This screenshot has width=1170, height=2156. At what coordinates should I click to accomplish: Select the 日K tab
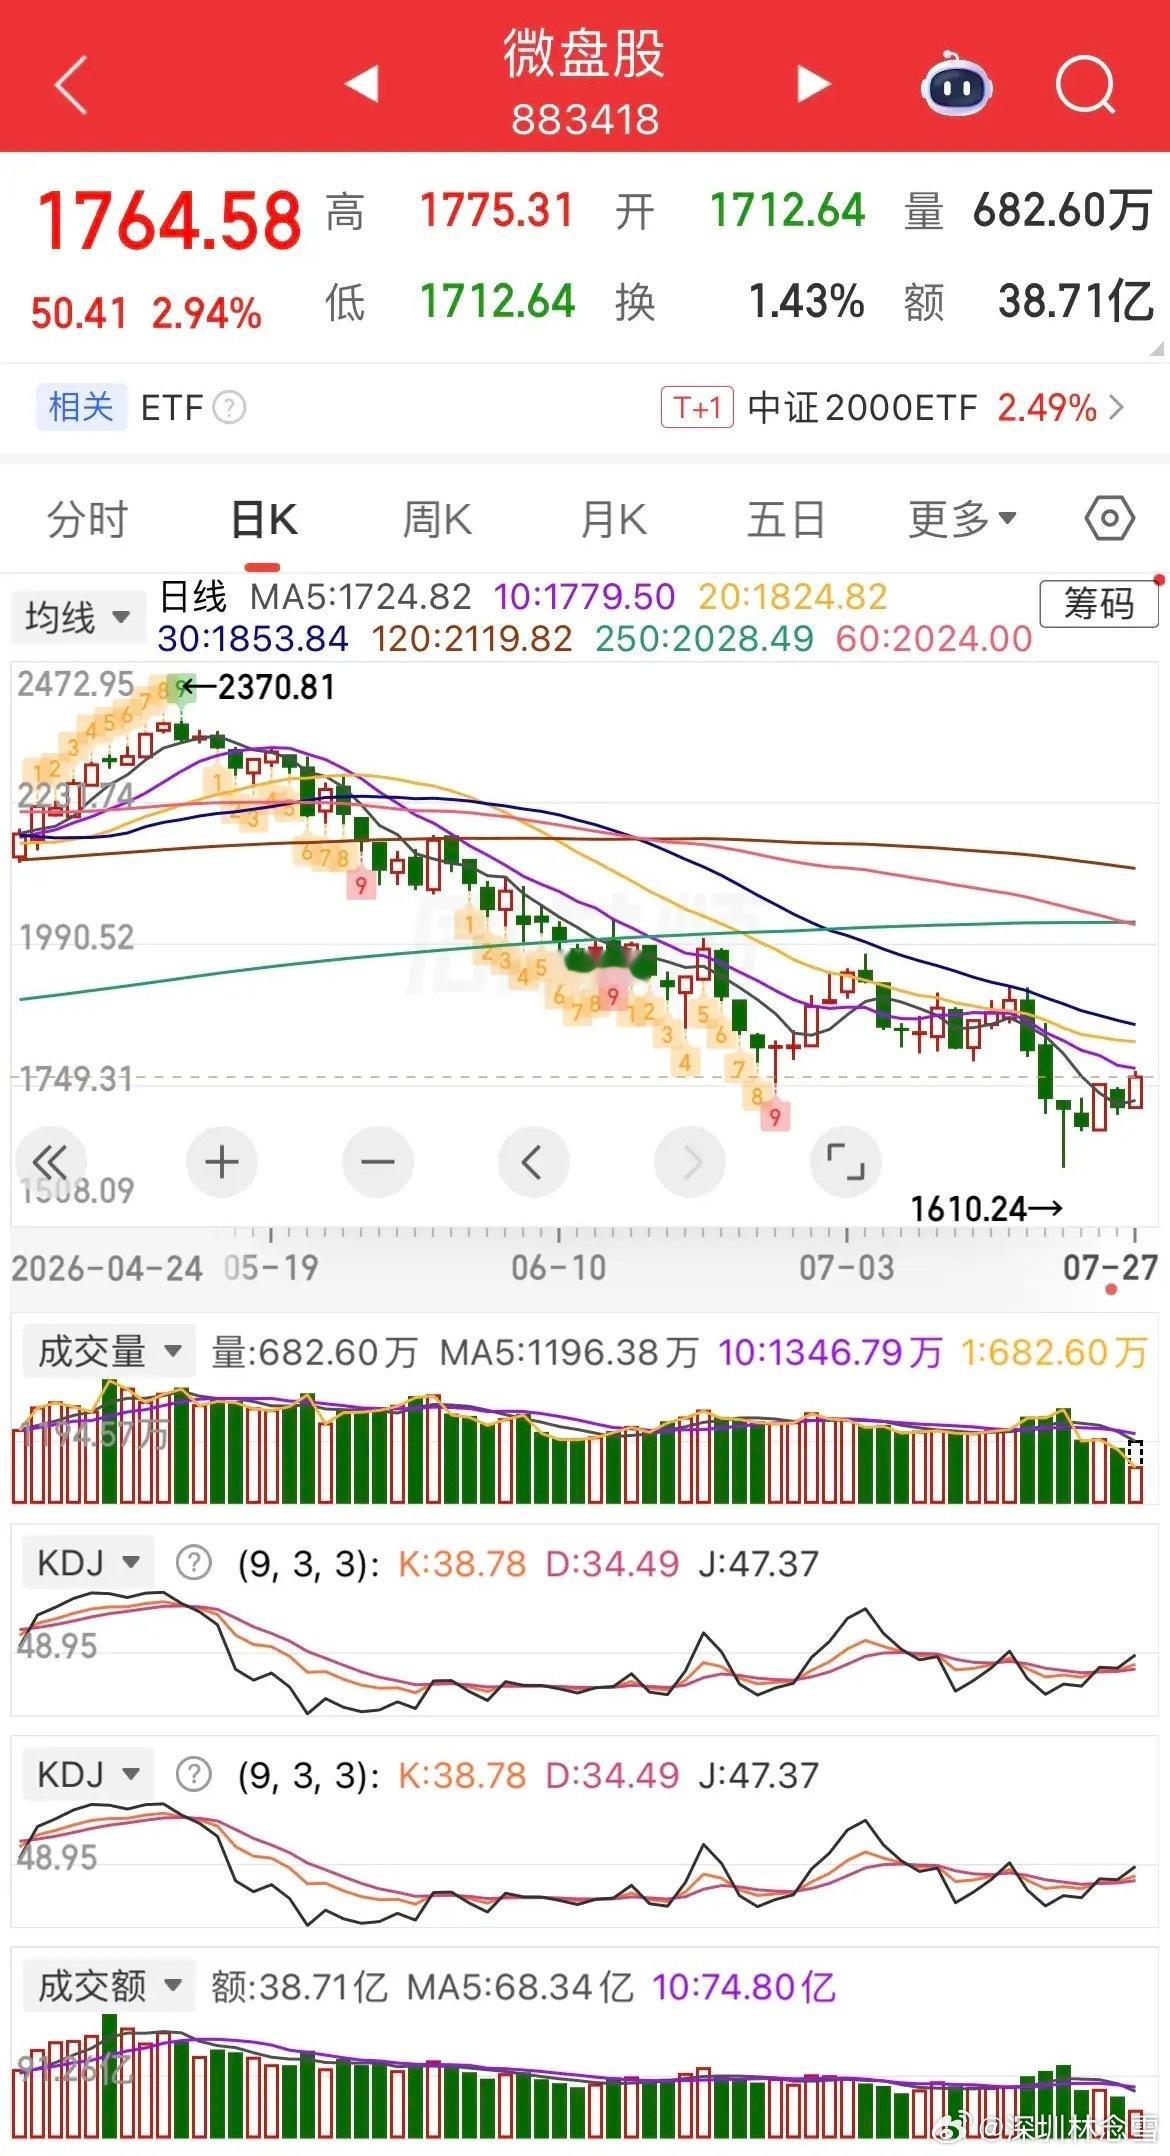[x=264, y=520]
